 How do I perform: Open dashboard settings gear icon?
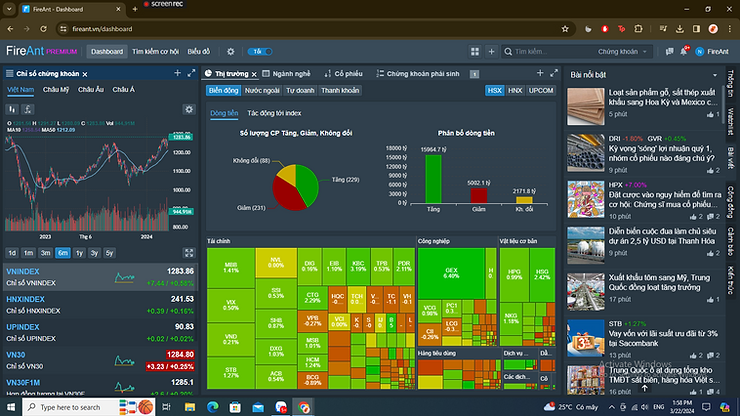[230, 51]
